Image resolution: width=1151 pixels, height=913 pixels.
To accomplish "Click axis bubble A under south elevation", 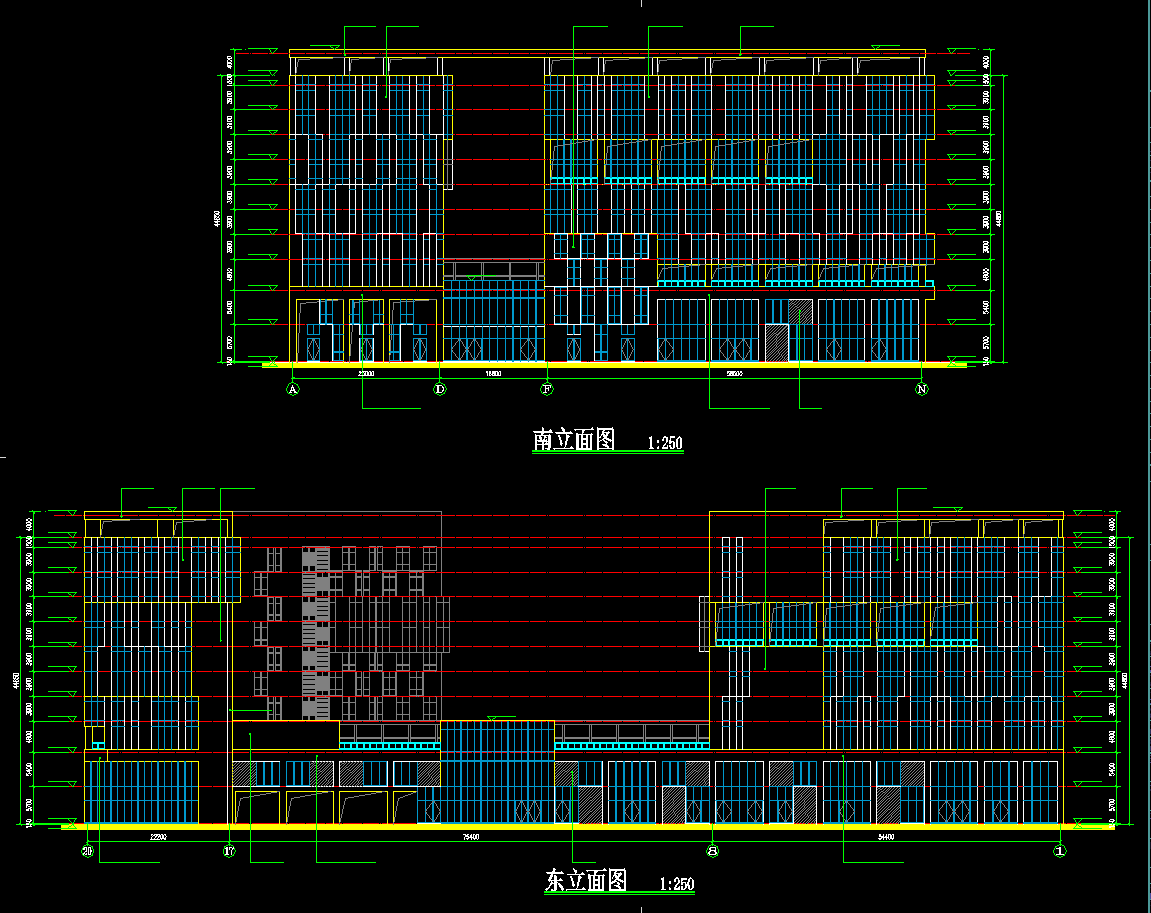I will 293,389.
